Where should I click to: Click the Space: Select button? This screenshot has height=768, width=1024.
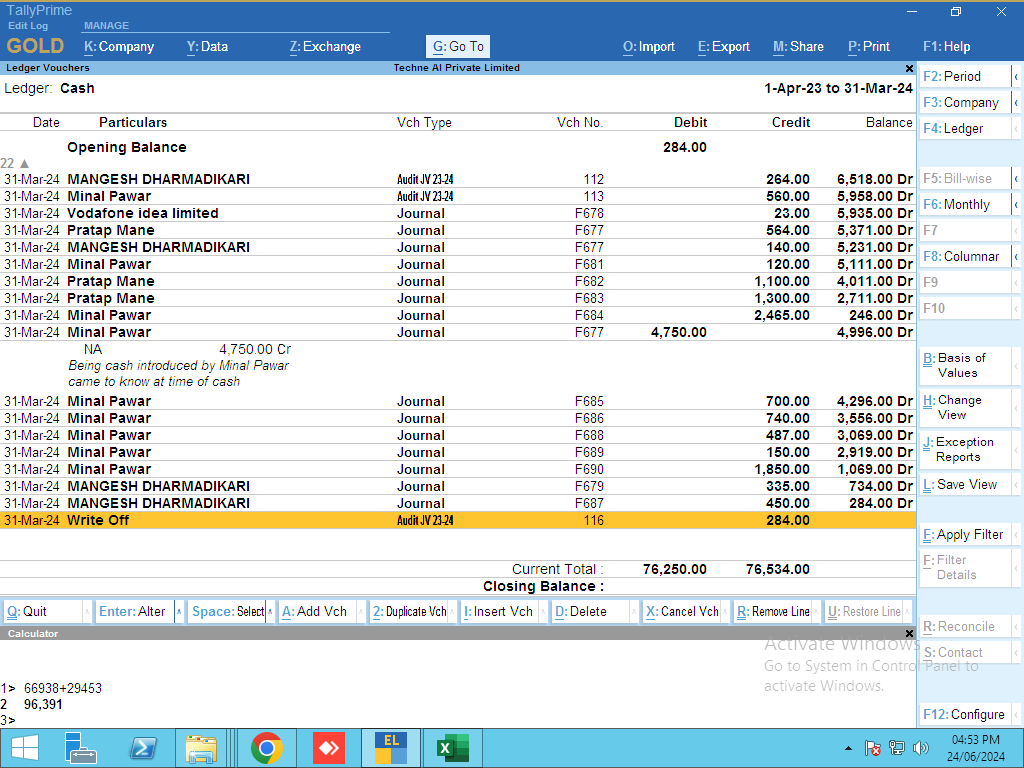click(227, 612)
